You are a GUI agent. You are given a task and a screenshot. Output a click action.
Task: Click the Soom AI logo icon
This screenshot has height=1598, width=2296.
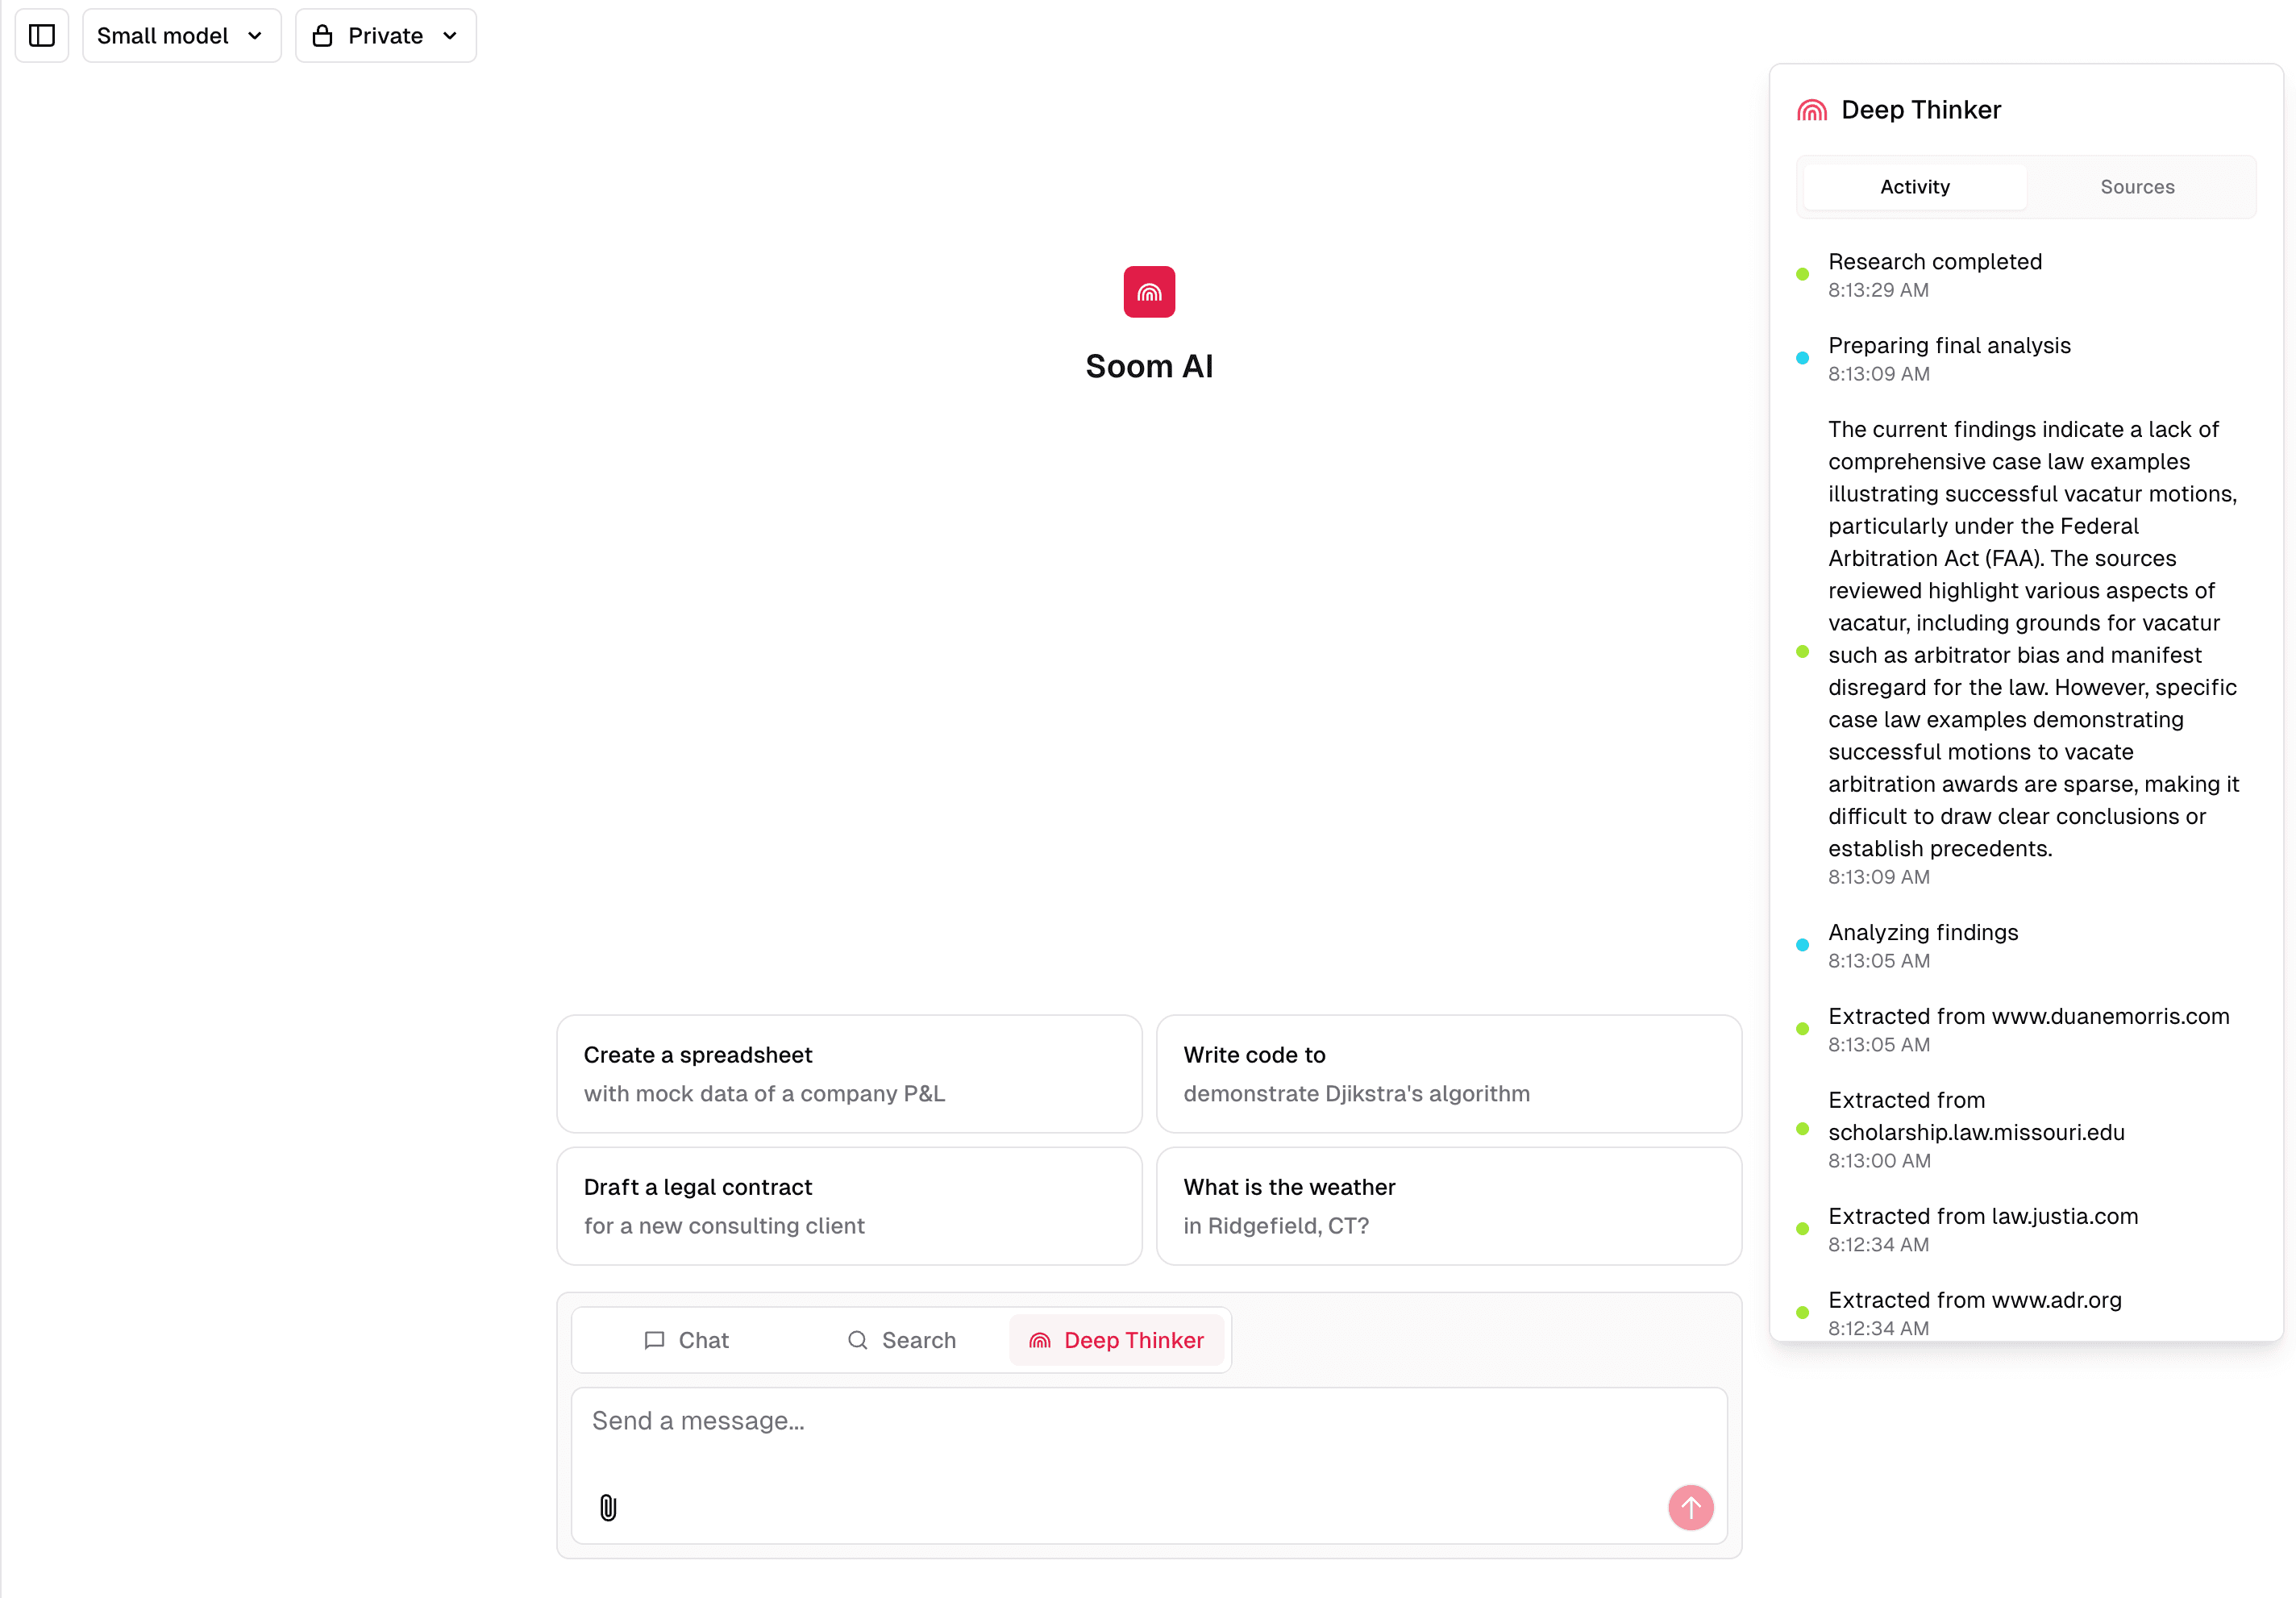[x=1149, y=292]
